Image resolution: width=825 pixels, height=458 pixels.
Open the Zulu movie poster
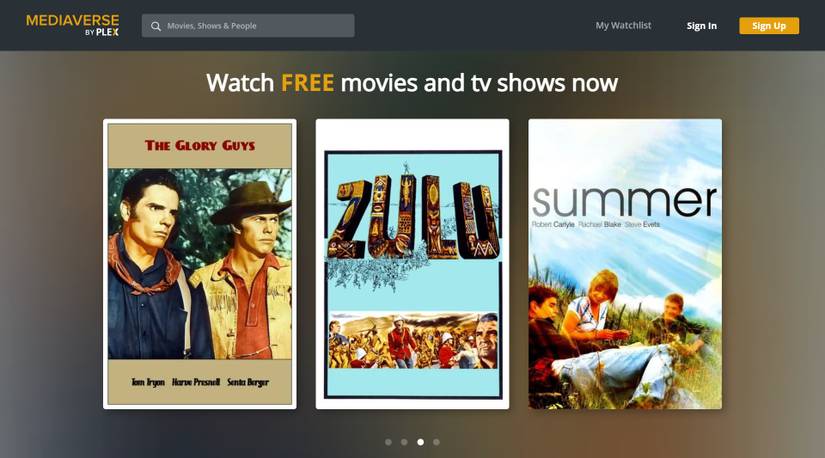(x=412, y=264)
